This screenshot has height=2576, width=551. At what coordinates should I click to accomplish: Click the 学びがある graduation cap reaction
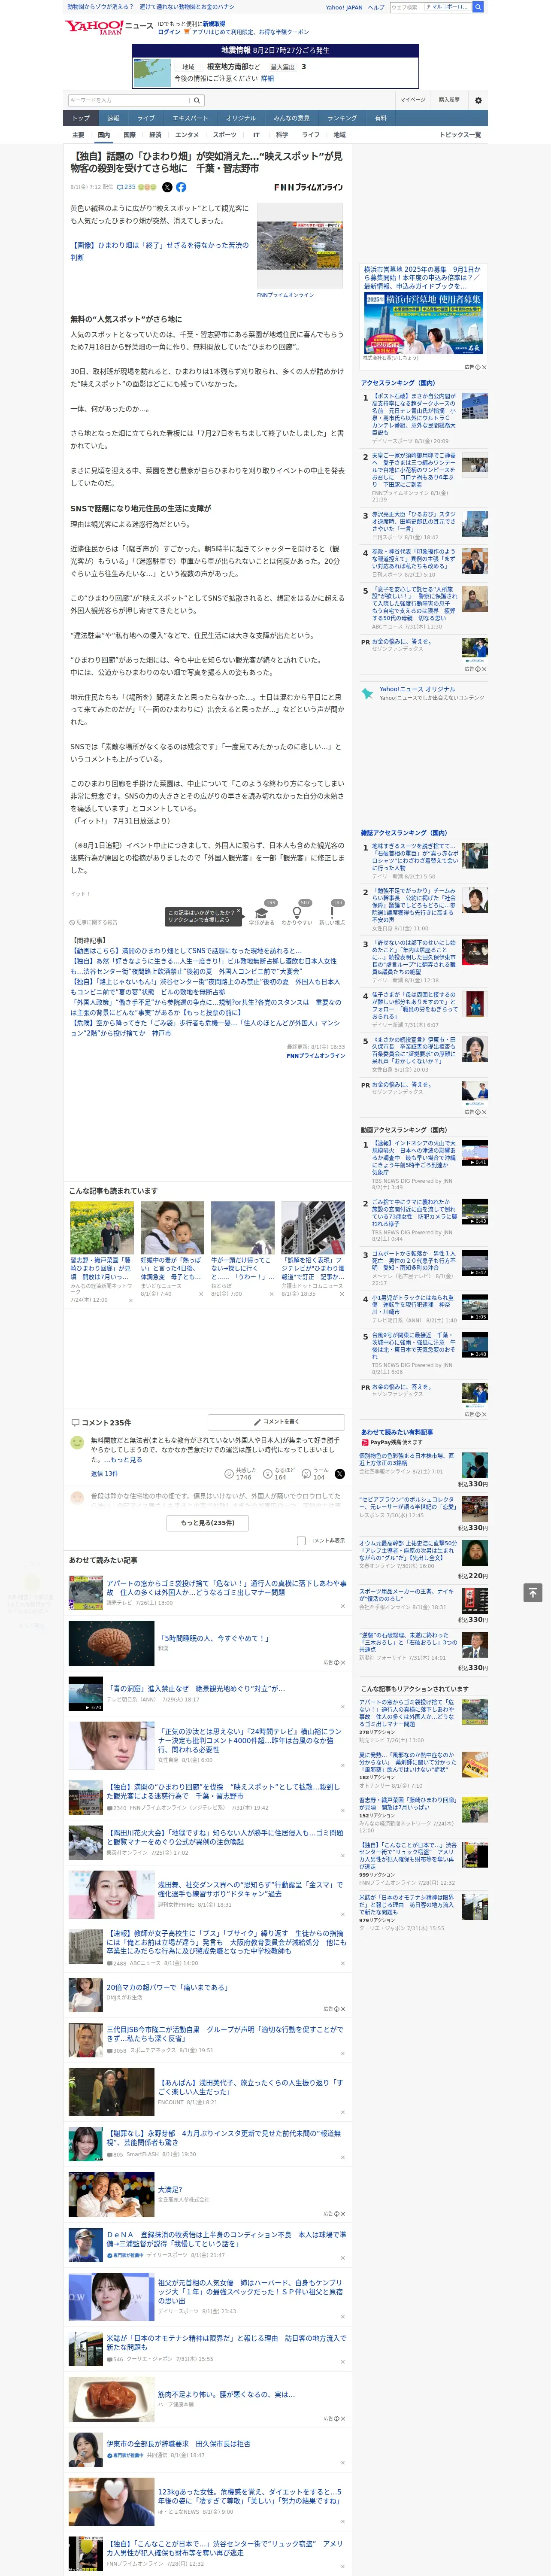click(x=263, y=913)
